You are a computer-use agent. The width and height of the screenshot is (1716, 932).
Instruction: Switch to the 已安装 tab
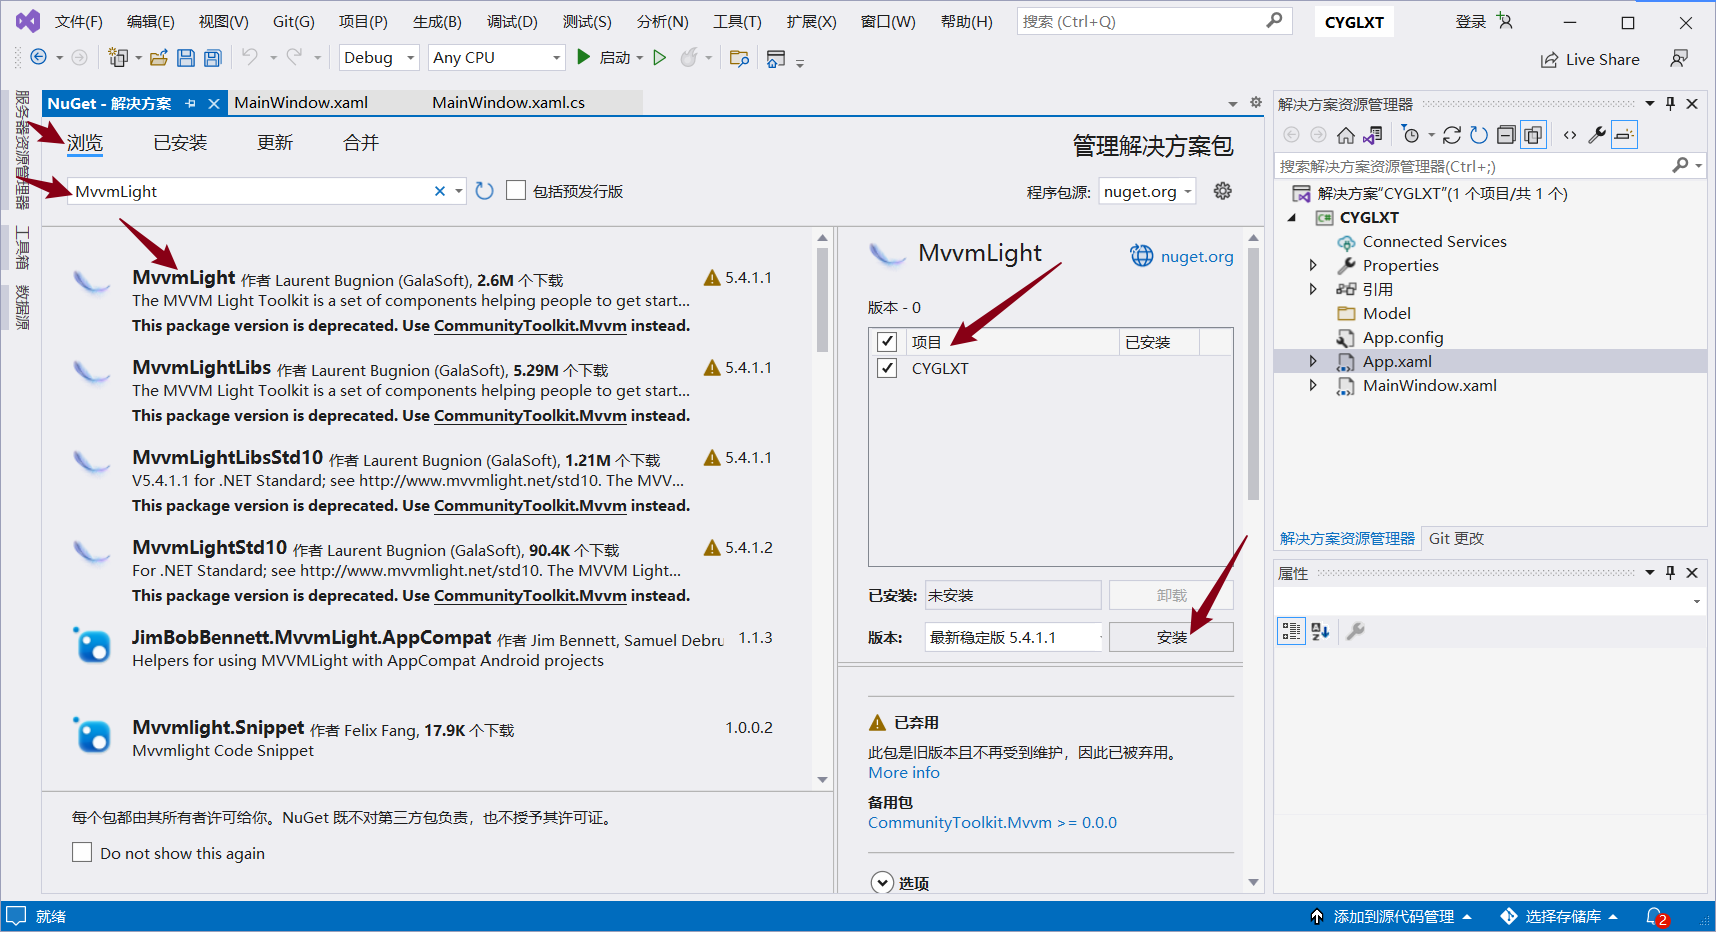(180, 143)
